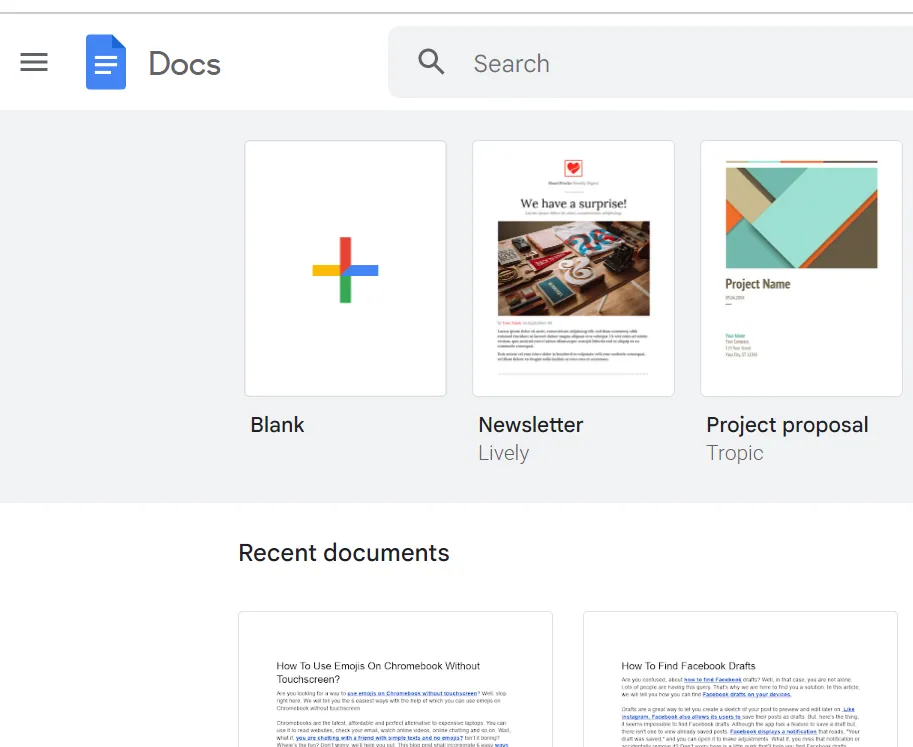Click the 'Recent documents' heading

(x=344, y=553)
